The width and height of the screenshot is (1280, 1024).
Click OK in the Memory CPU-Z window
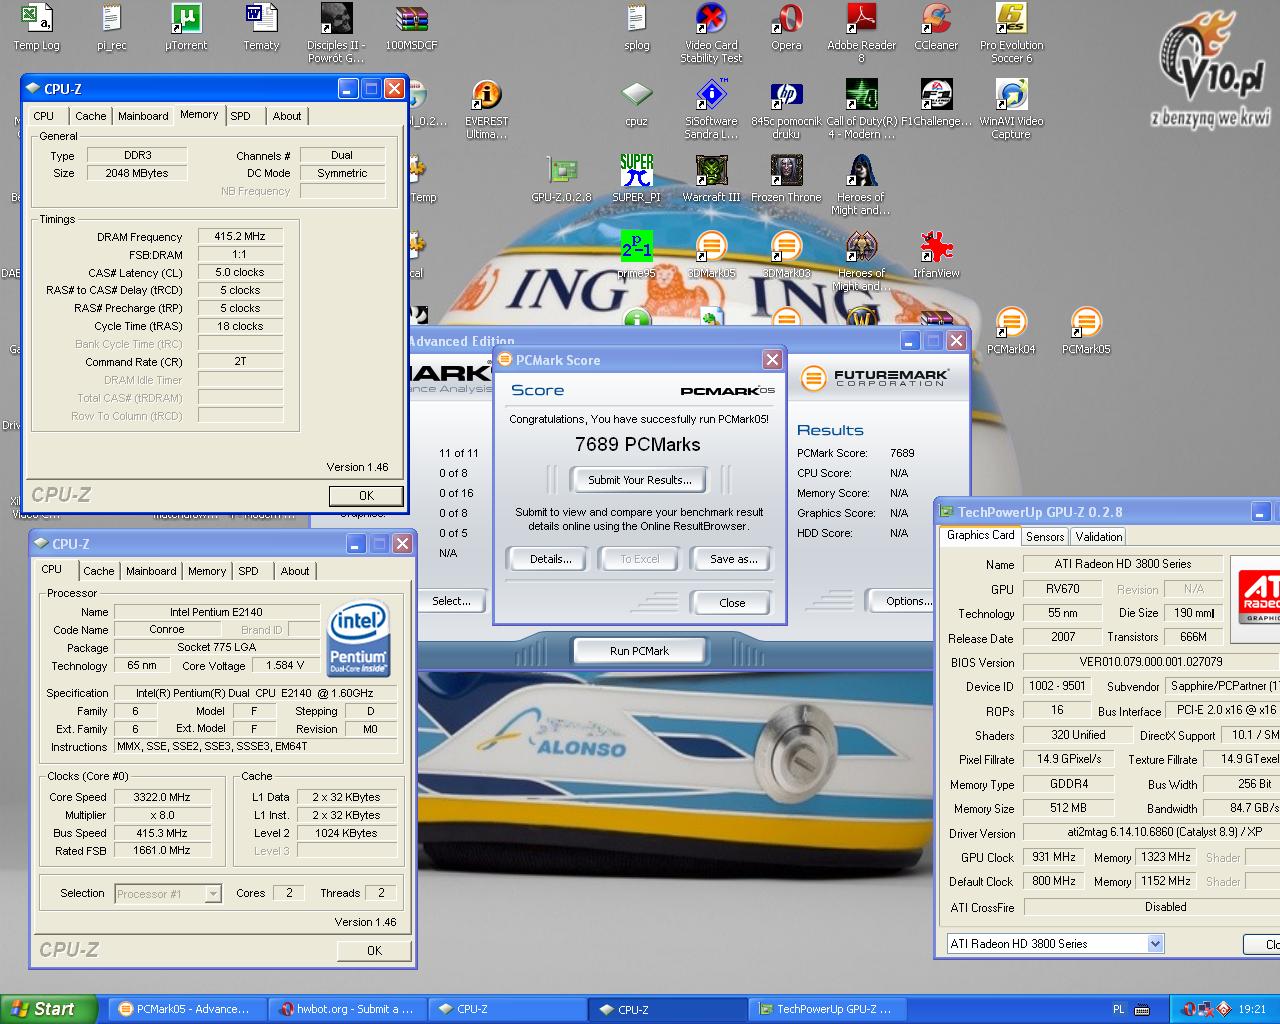(x=366, y=495)
